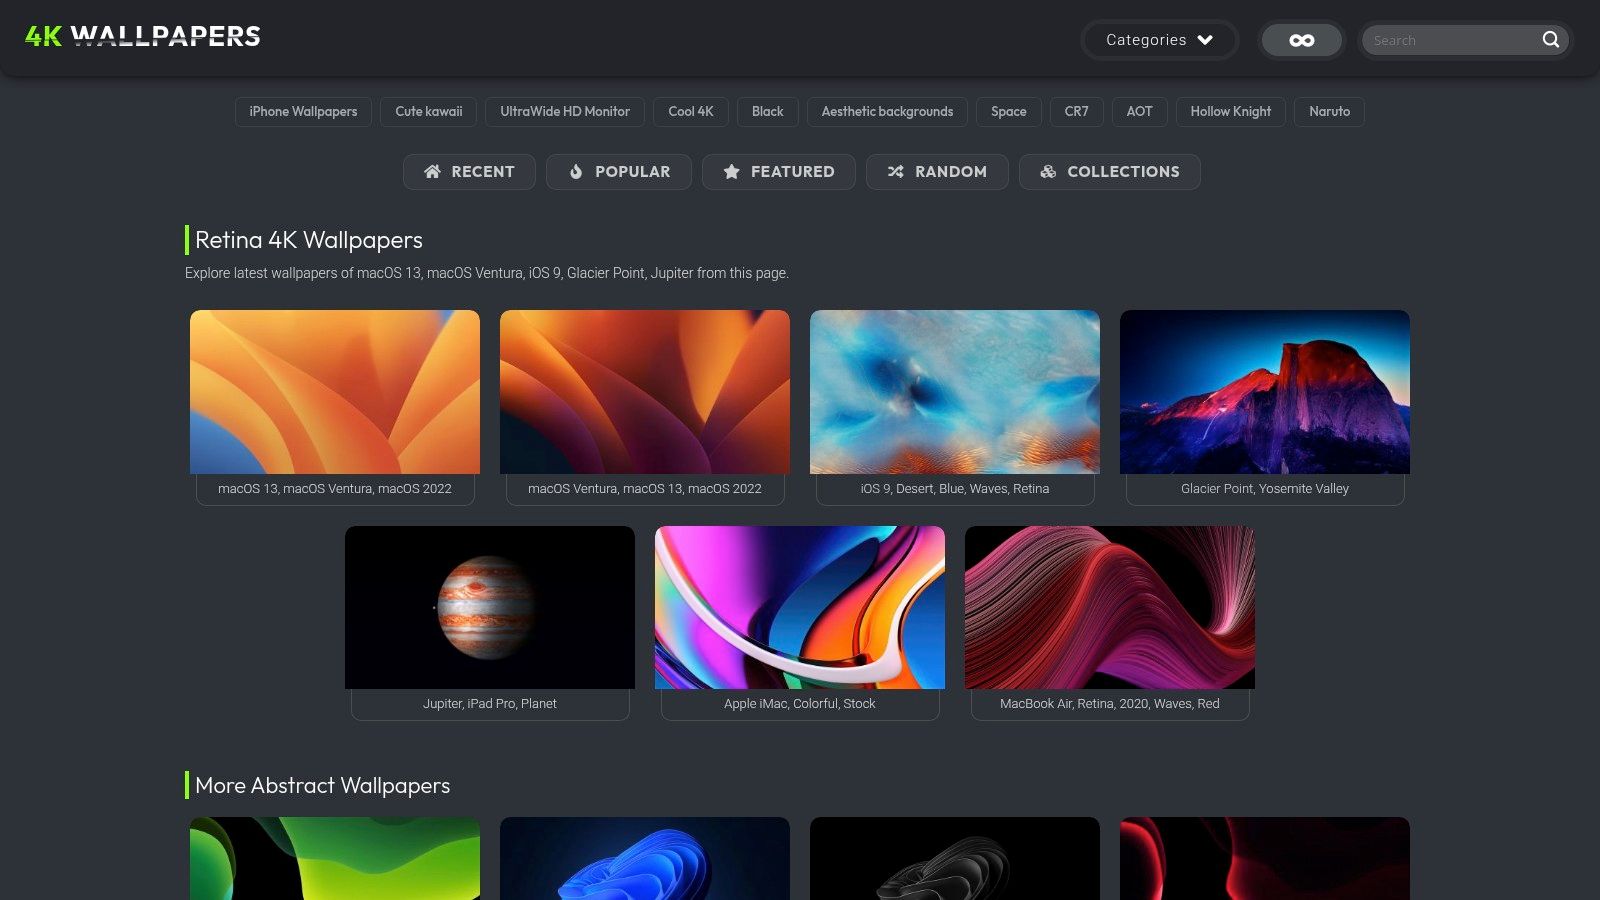Open the Naruto tag
The width and height of the screenshot is (1600, 900).
[1329, 112]
